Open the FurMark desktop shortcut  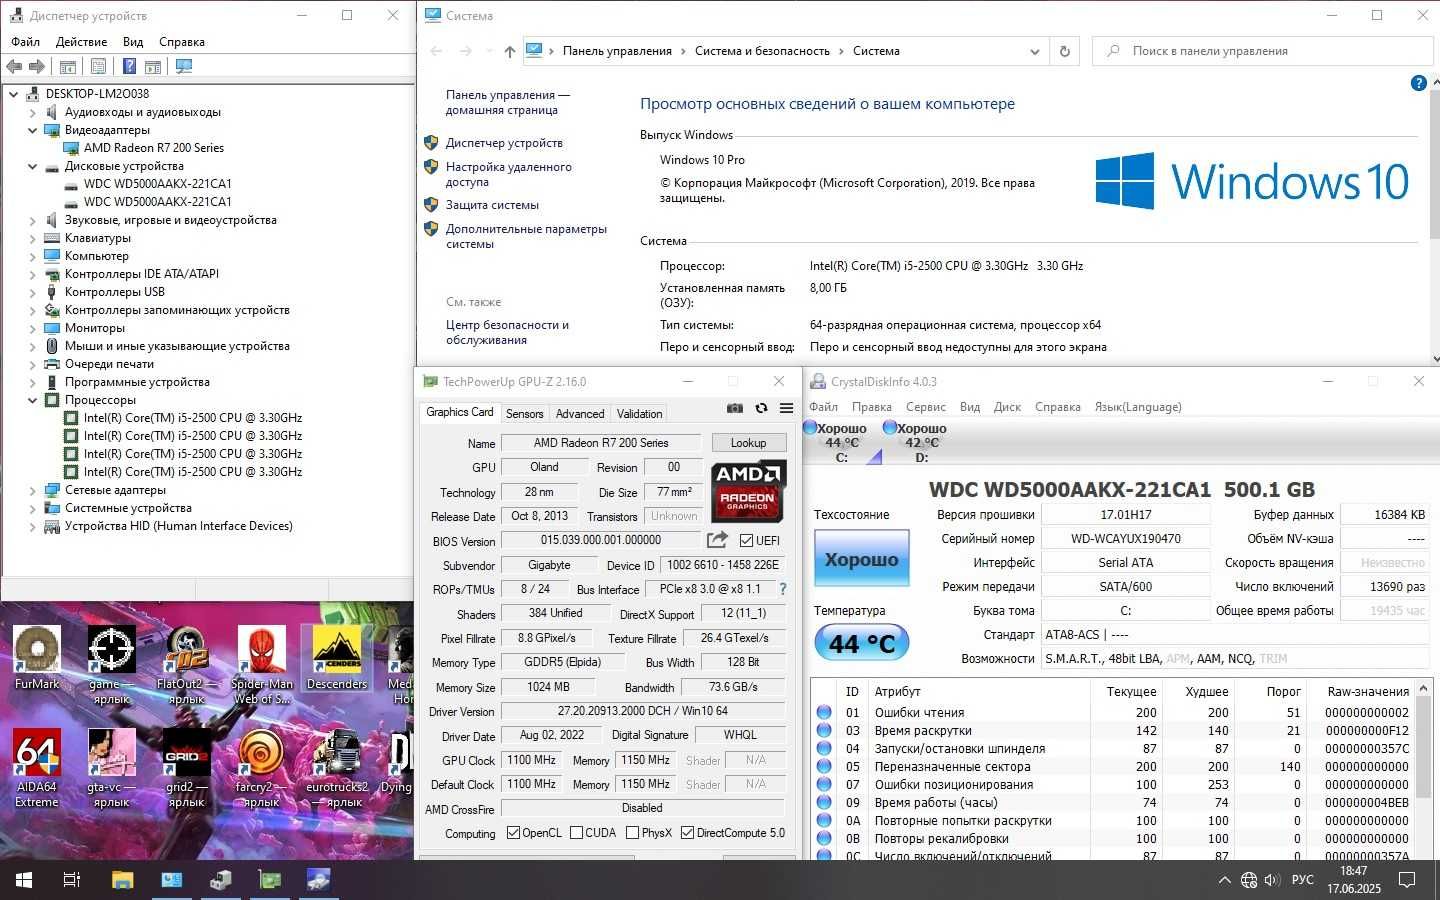(x=37, y=657)
